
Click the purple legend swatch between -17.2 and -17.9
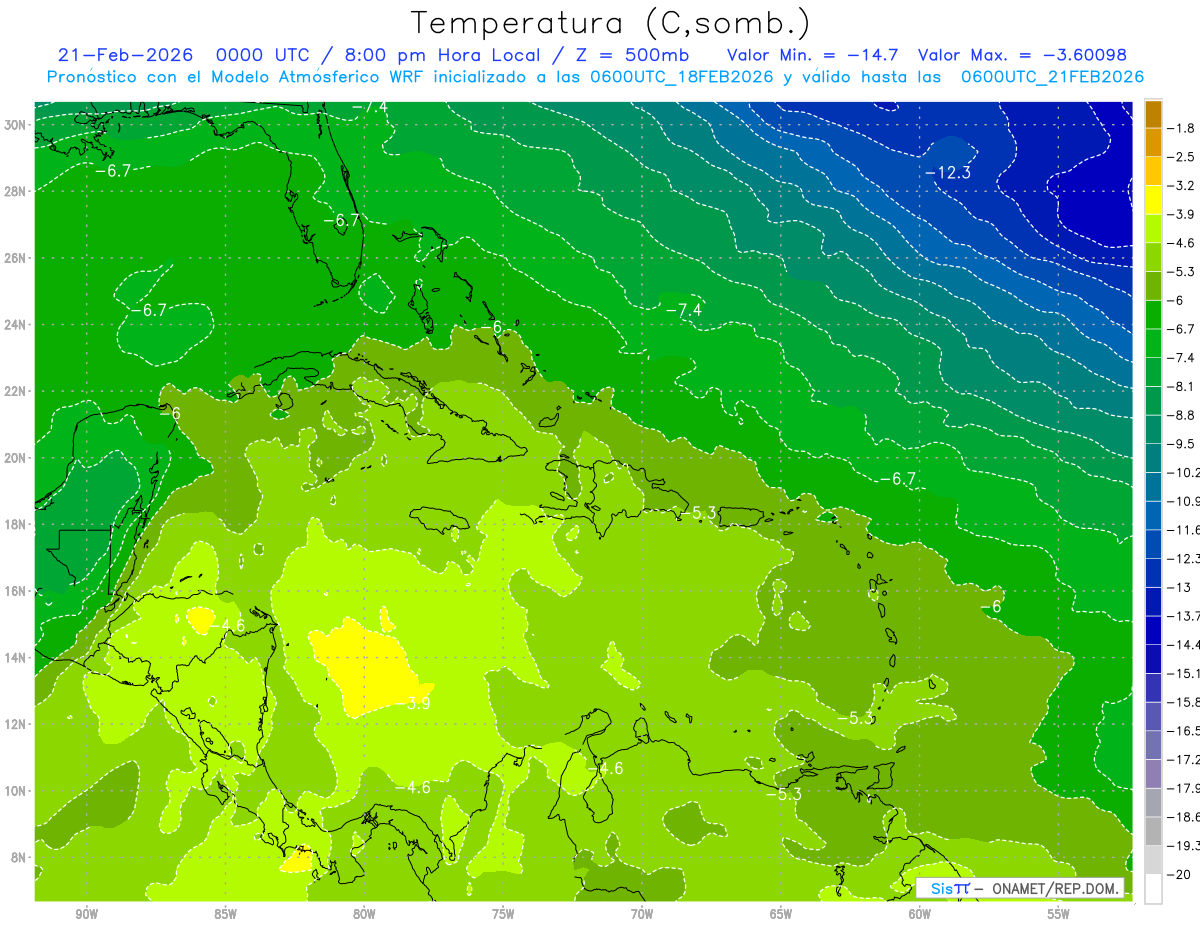click(1153, 772)
